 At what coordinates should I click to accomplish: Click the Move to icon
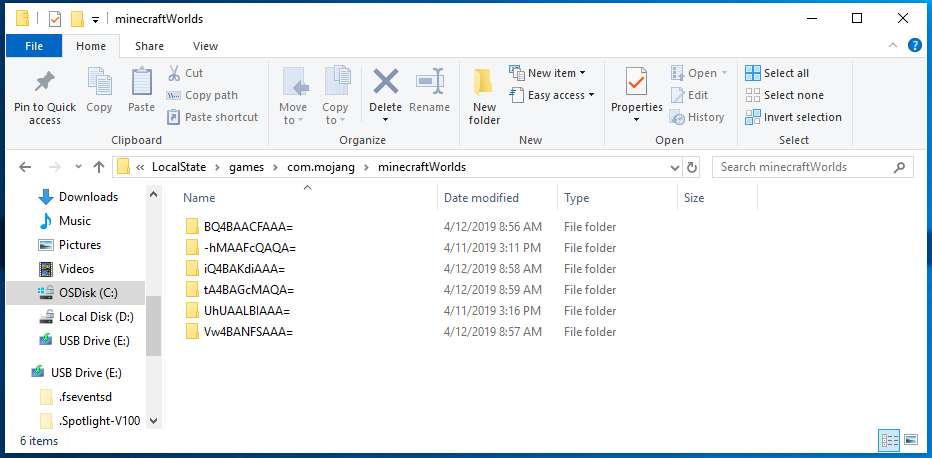coord(295,82)
